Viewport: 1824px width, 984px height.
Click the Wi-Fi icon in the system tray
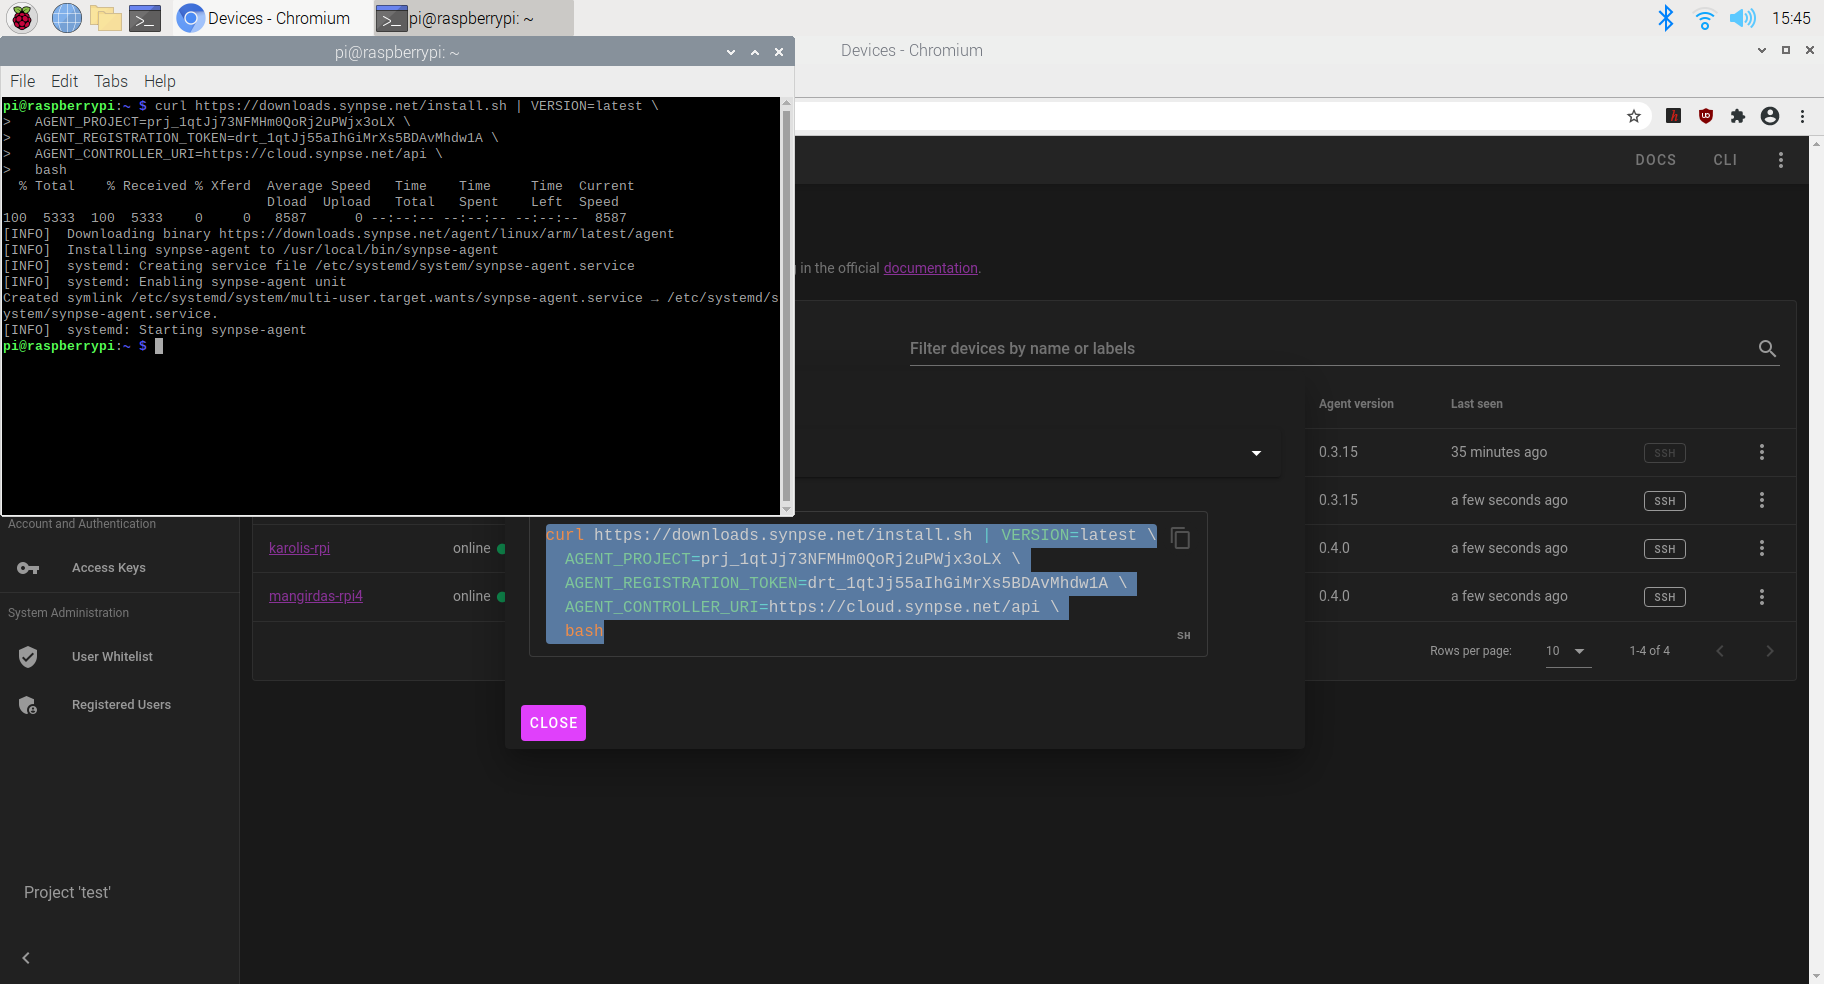pyautogui.click(x=1704, y=17)
